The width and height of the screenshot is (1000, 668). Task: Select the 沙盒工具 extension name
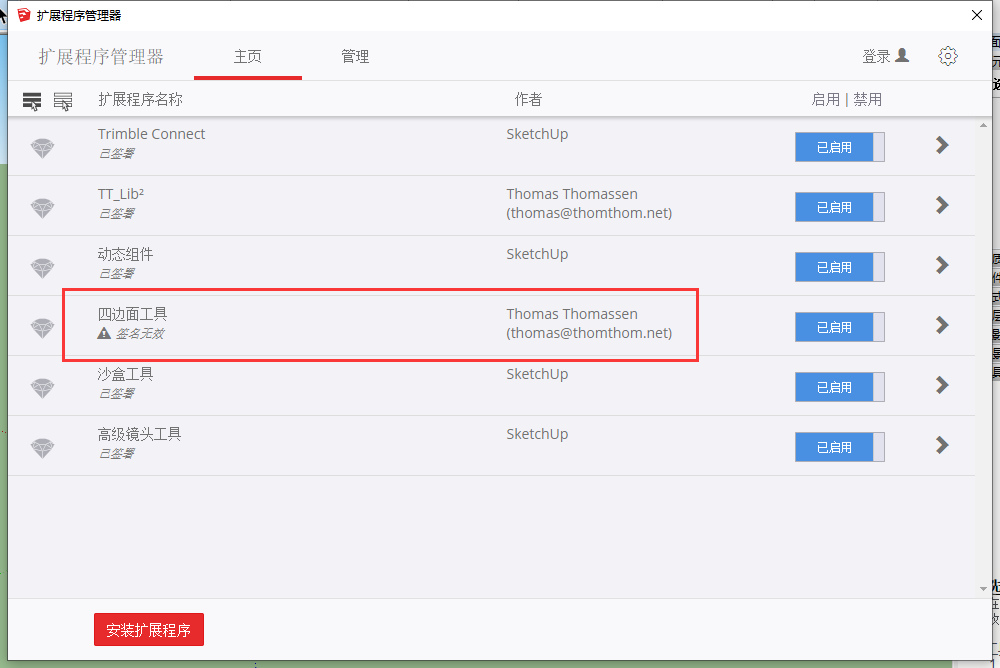tap(125, 374)
